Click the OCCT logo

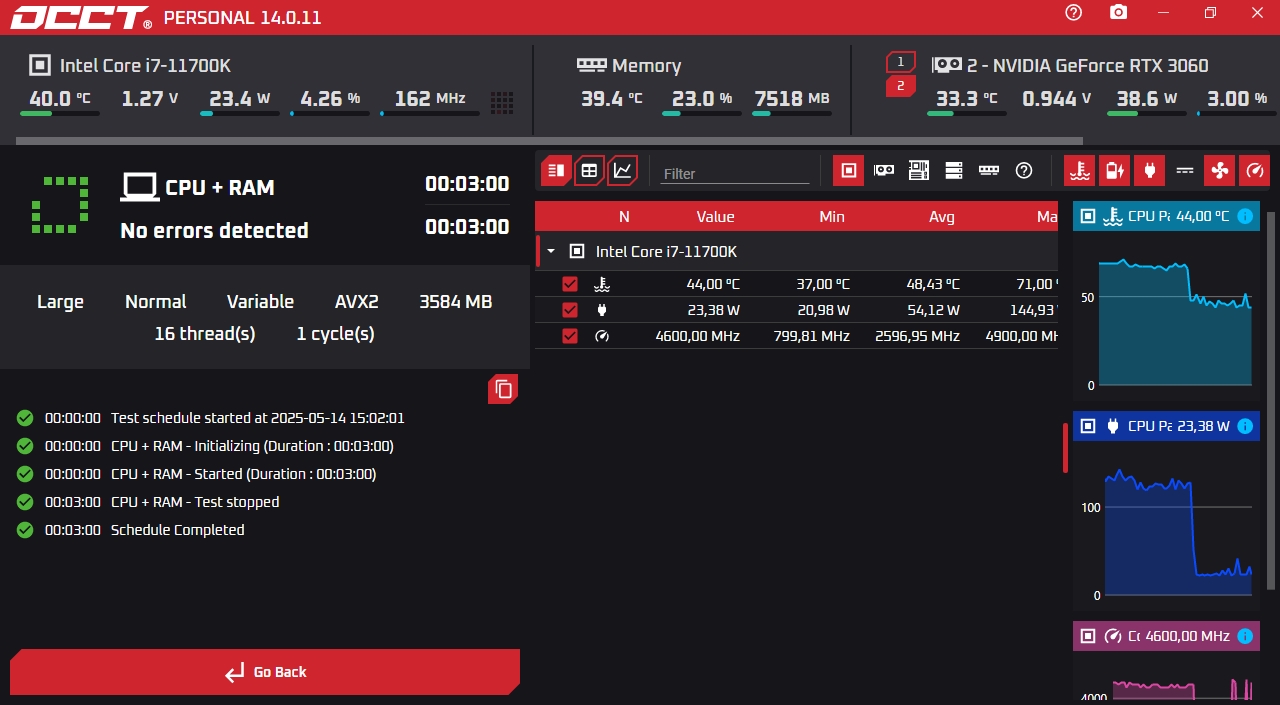coord(81,17)
